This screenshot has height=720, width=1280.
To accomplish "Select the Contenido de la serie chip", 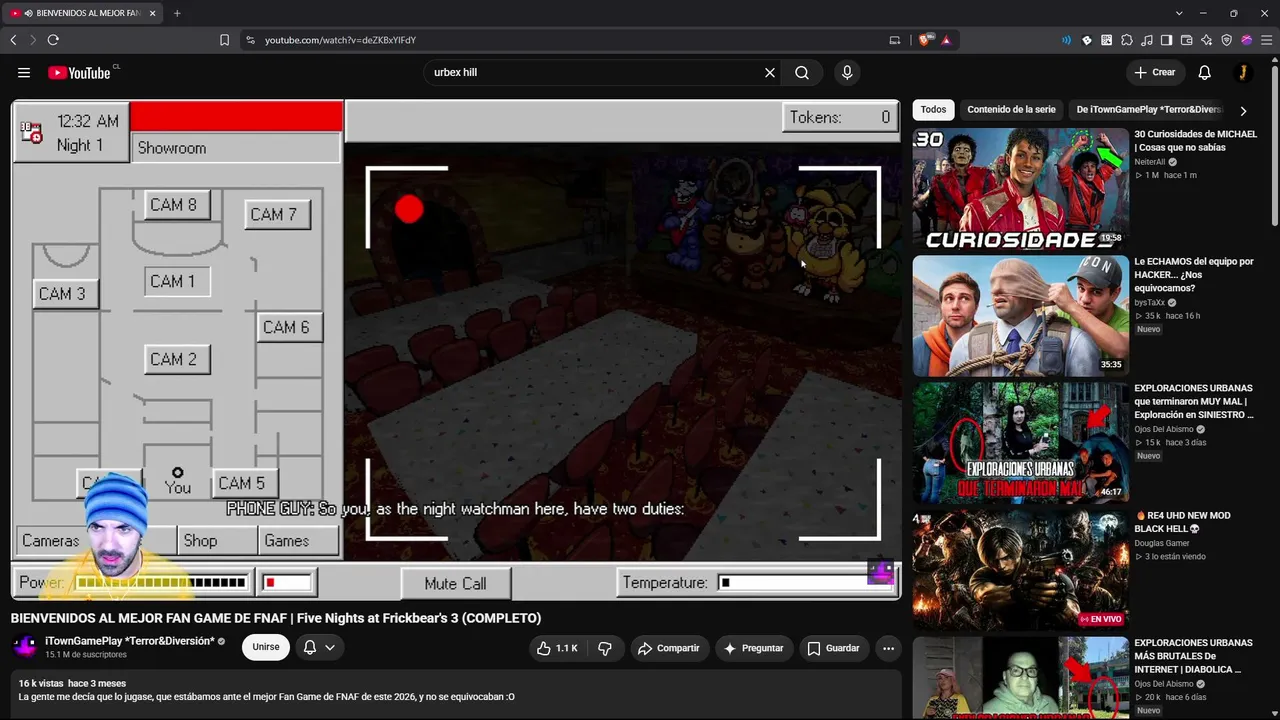I will [1011, 110].
